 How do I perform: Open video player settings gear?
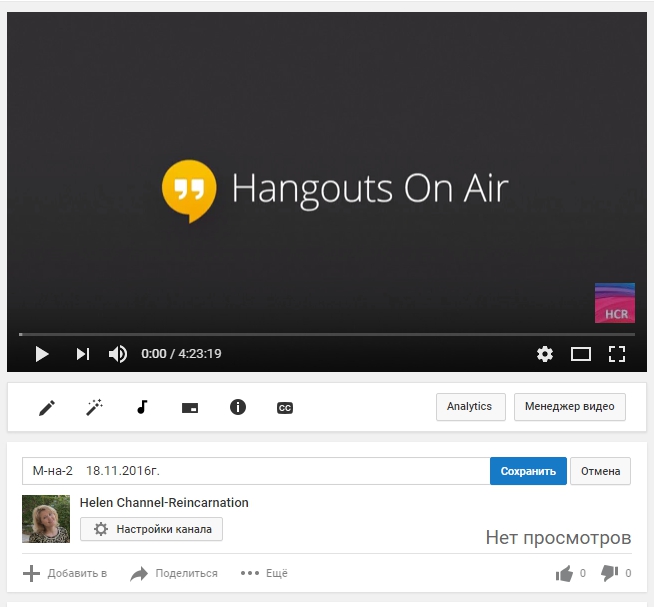[x=545, y=354]
